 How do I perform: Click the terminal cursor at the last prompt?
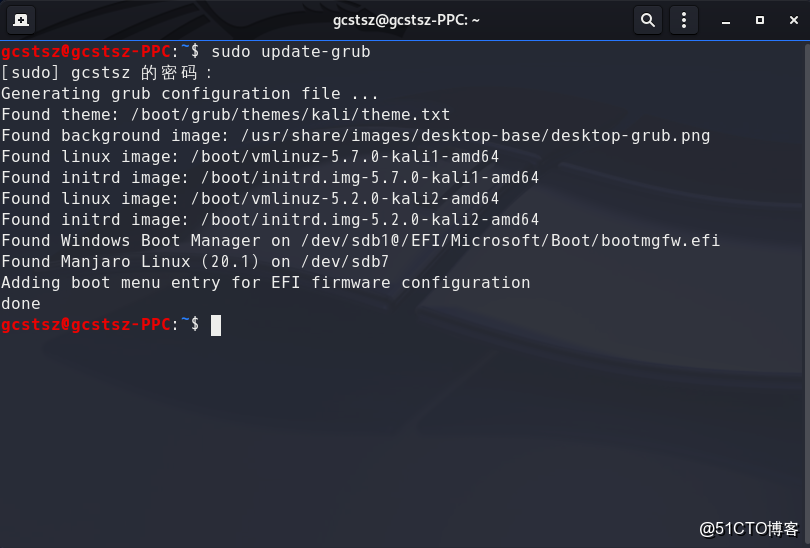click(216, 325)
